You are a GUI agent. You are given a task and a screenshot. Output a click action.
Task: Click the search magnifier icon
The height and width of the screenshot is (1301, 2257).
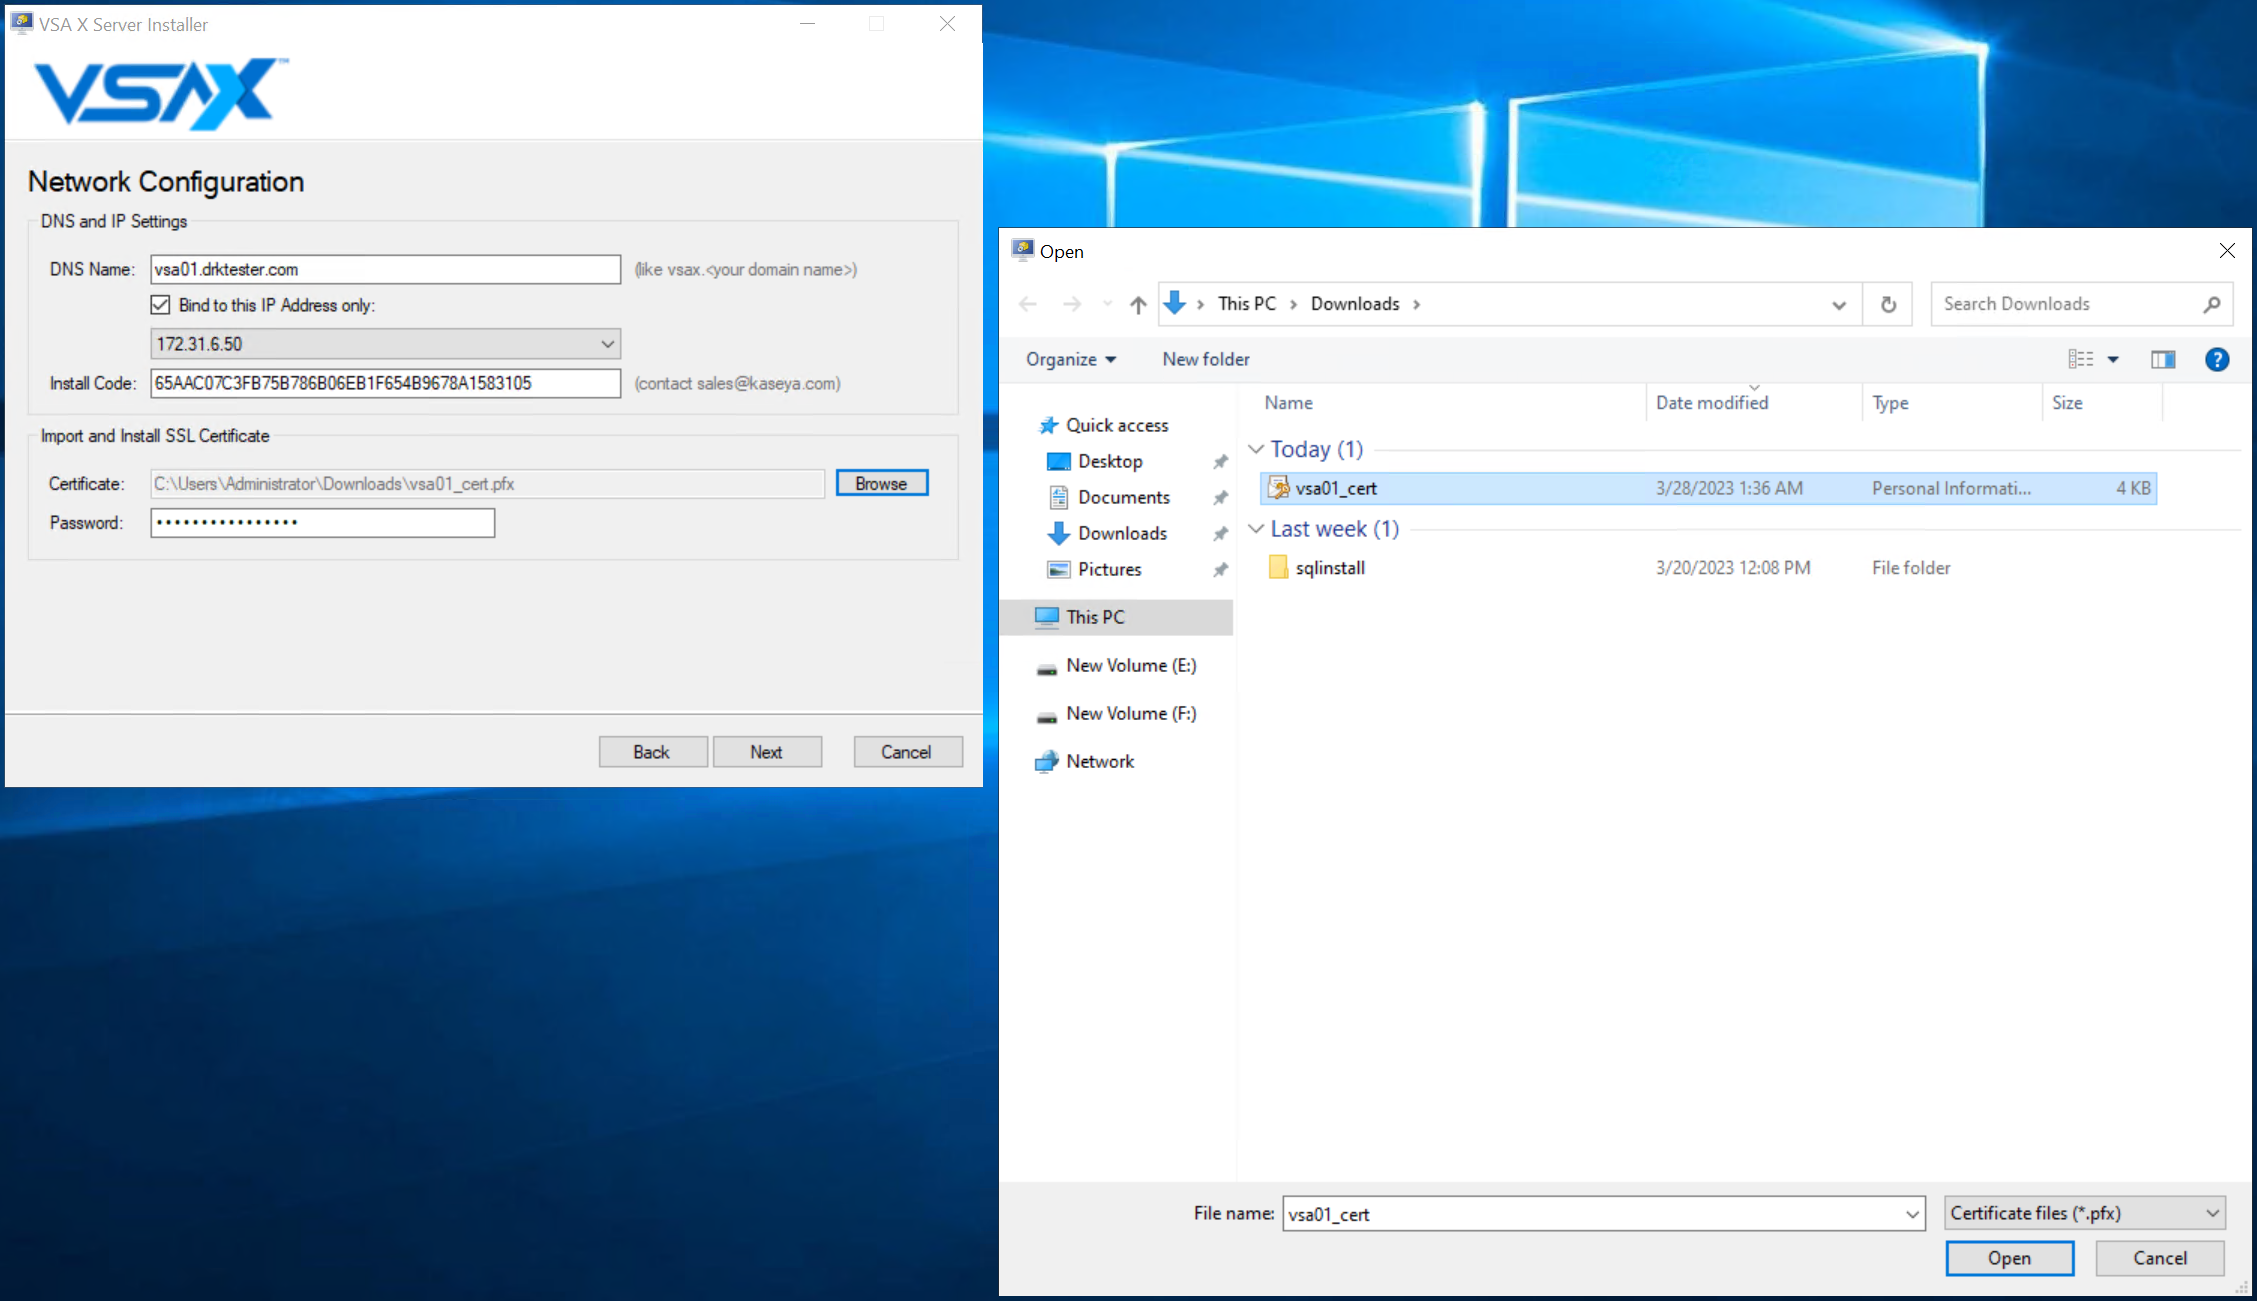tap(2211, 304)
